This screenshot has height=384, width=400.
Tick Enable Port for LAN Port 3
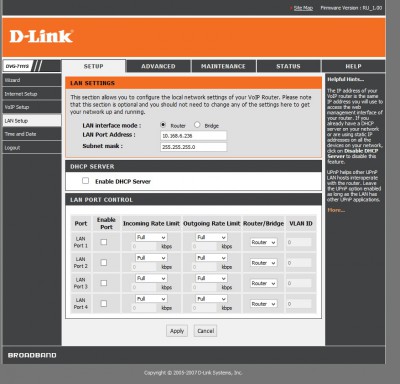click(104, 283)
